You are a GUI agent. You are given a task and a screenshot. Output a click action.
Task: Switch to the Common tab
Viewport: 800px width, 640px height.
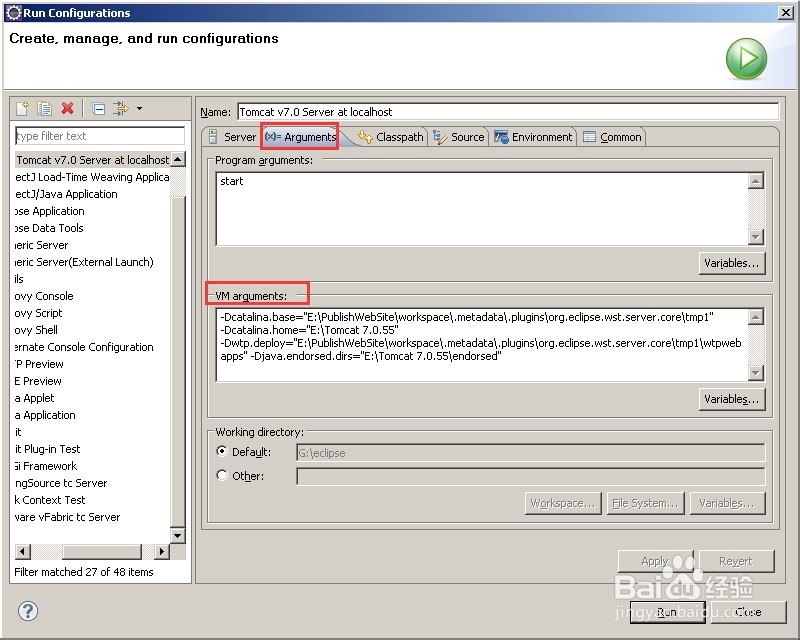[x=612, y=137]
